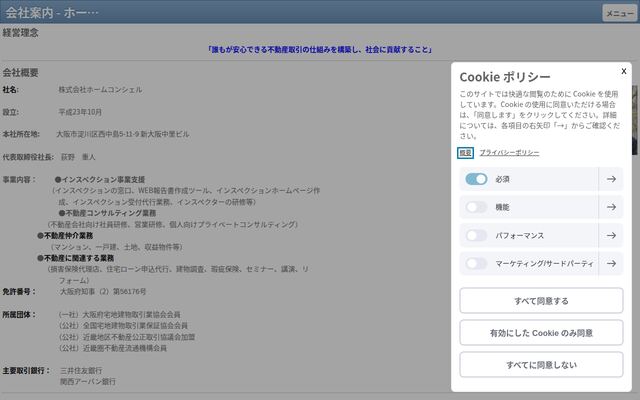Close the Cookie policy dialog with X
640x400 pixels.
[624, 71]
